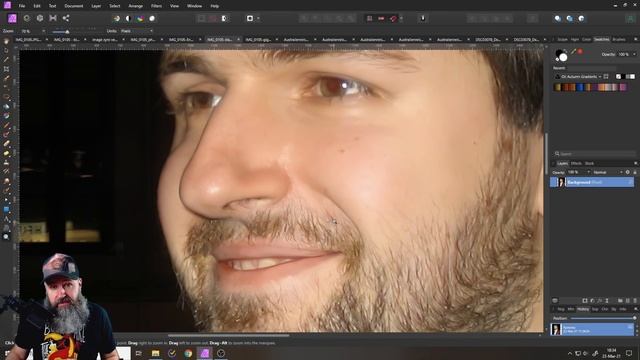Apply Auto Contrast from toolbar

pyautogui.click(x=128, y=18)
